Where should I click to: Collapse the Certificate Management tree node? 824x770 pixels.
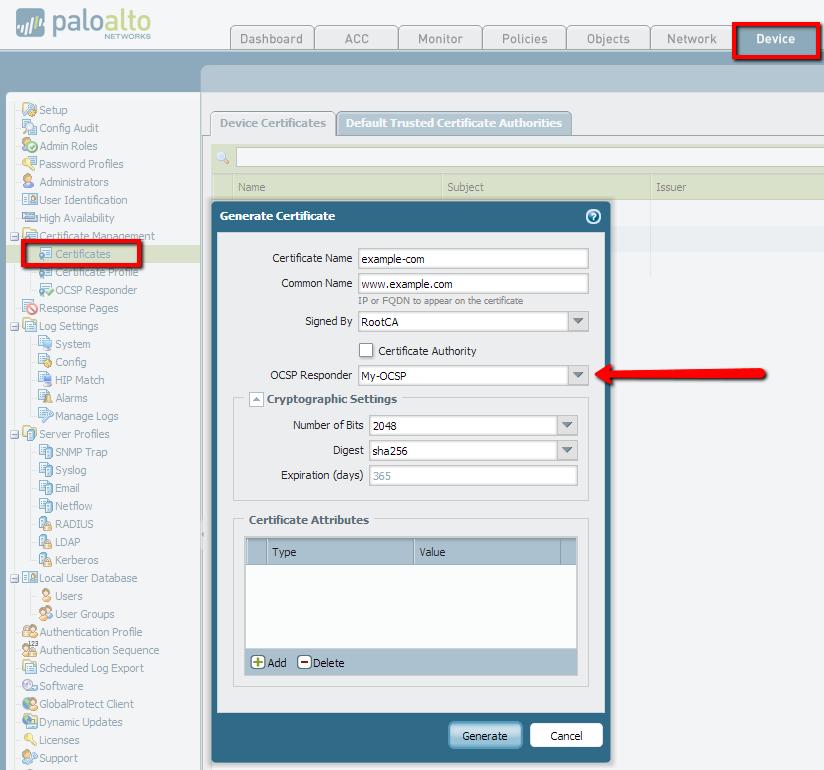(15, 237)
